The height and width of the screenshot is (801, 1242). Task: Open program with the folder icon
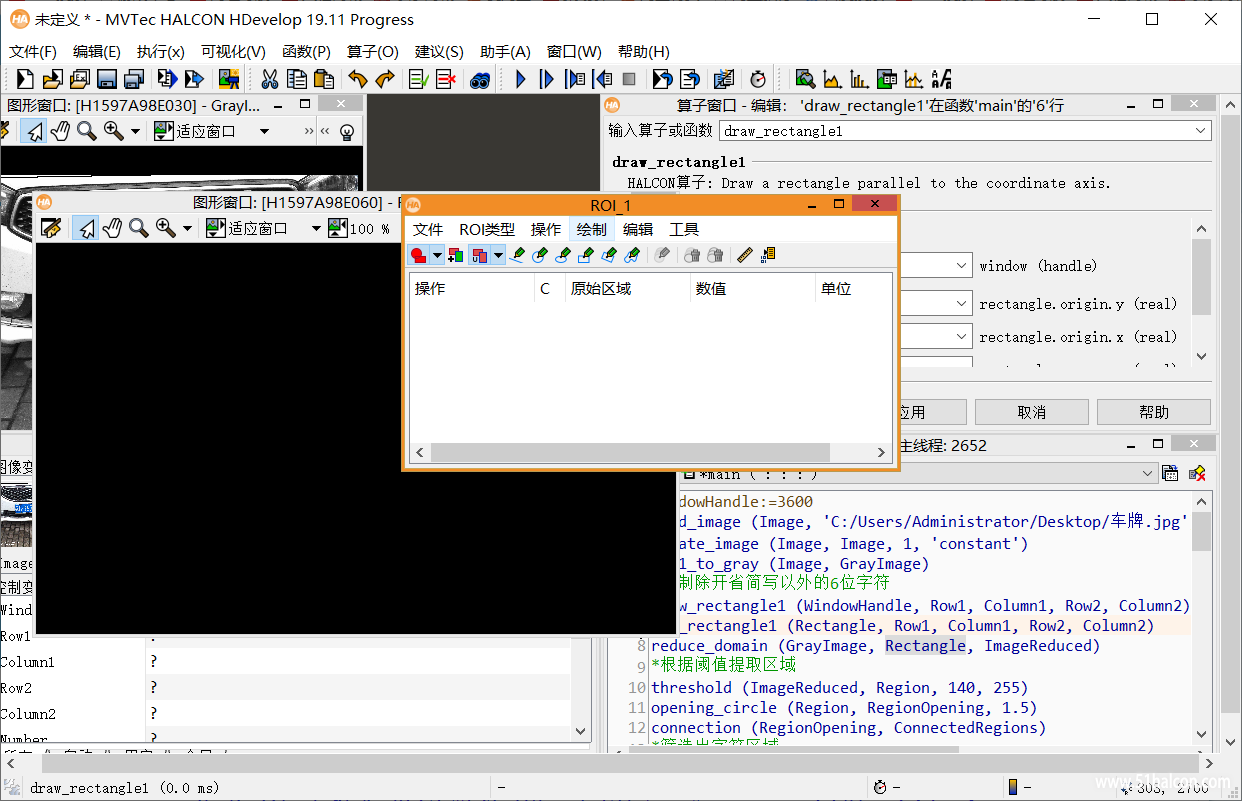[x=52, y=79]
